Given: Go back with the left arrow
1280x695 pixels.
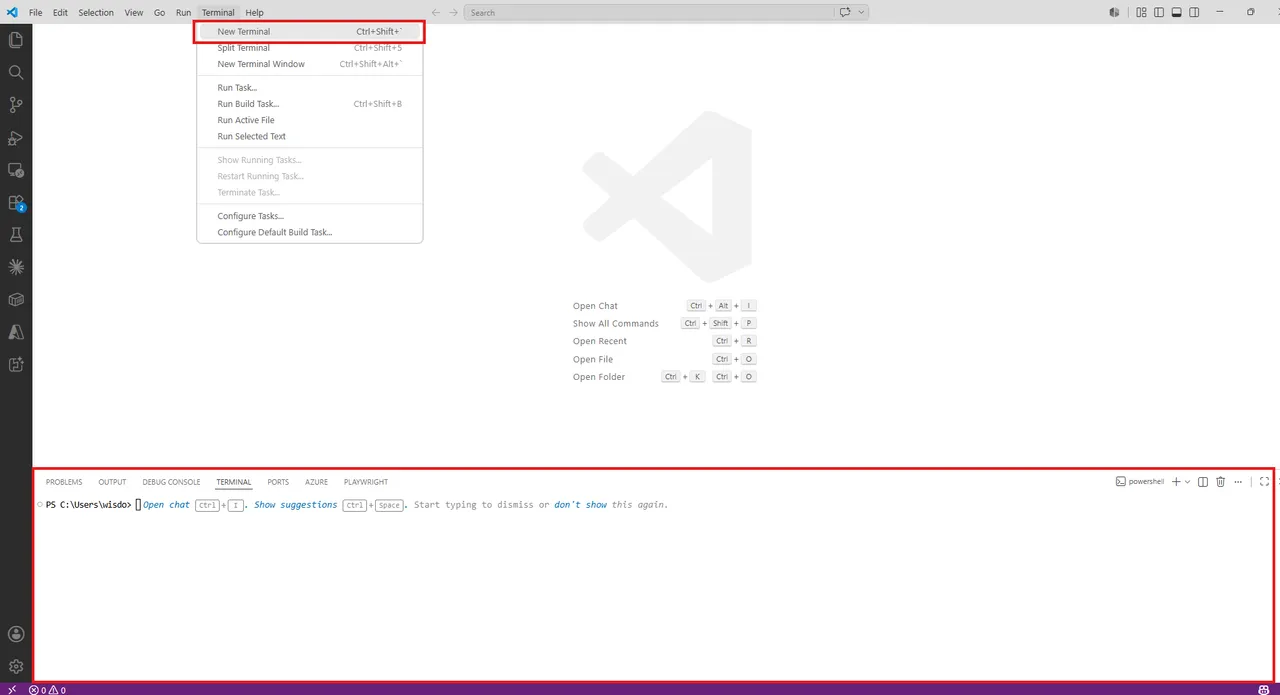Looking at the screenshot, I should [435, 12].
